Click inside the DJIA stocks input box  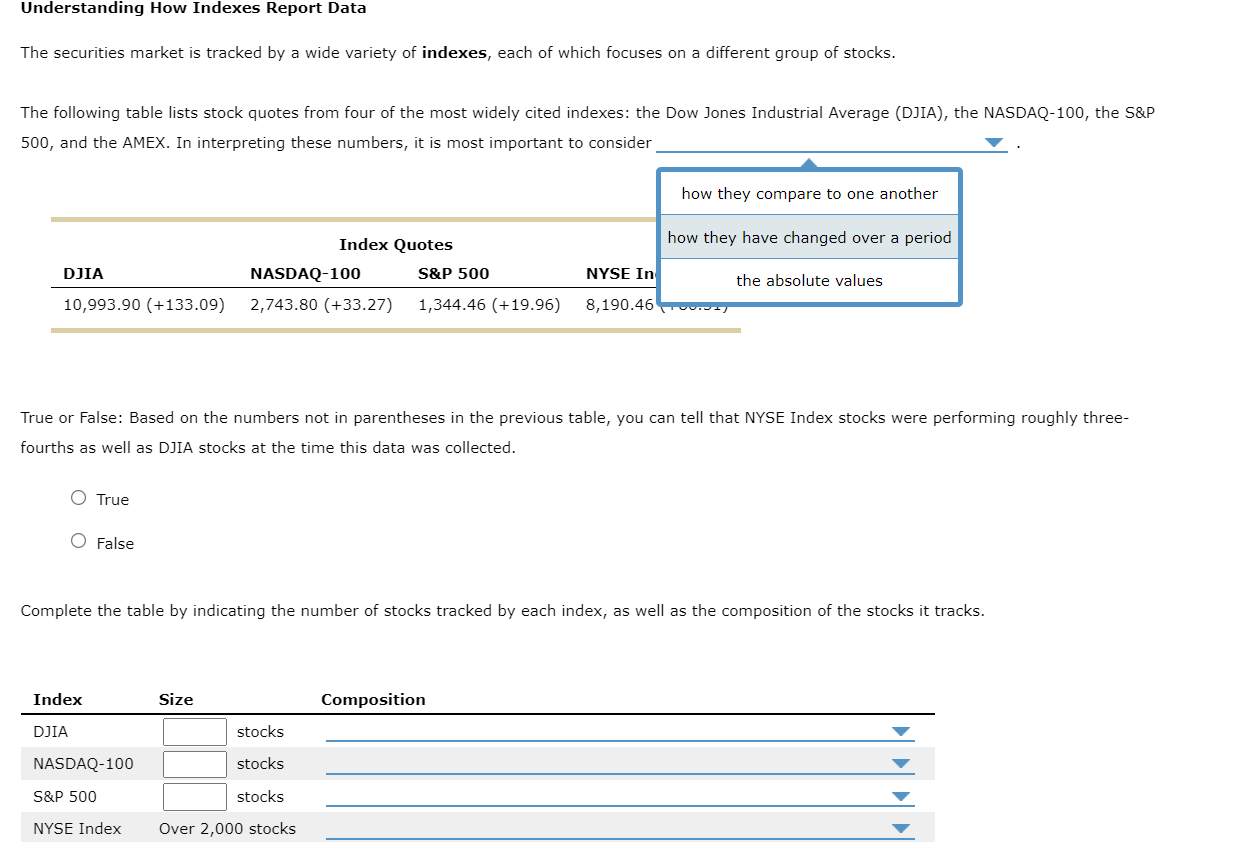pos(194,732)
